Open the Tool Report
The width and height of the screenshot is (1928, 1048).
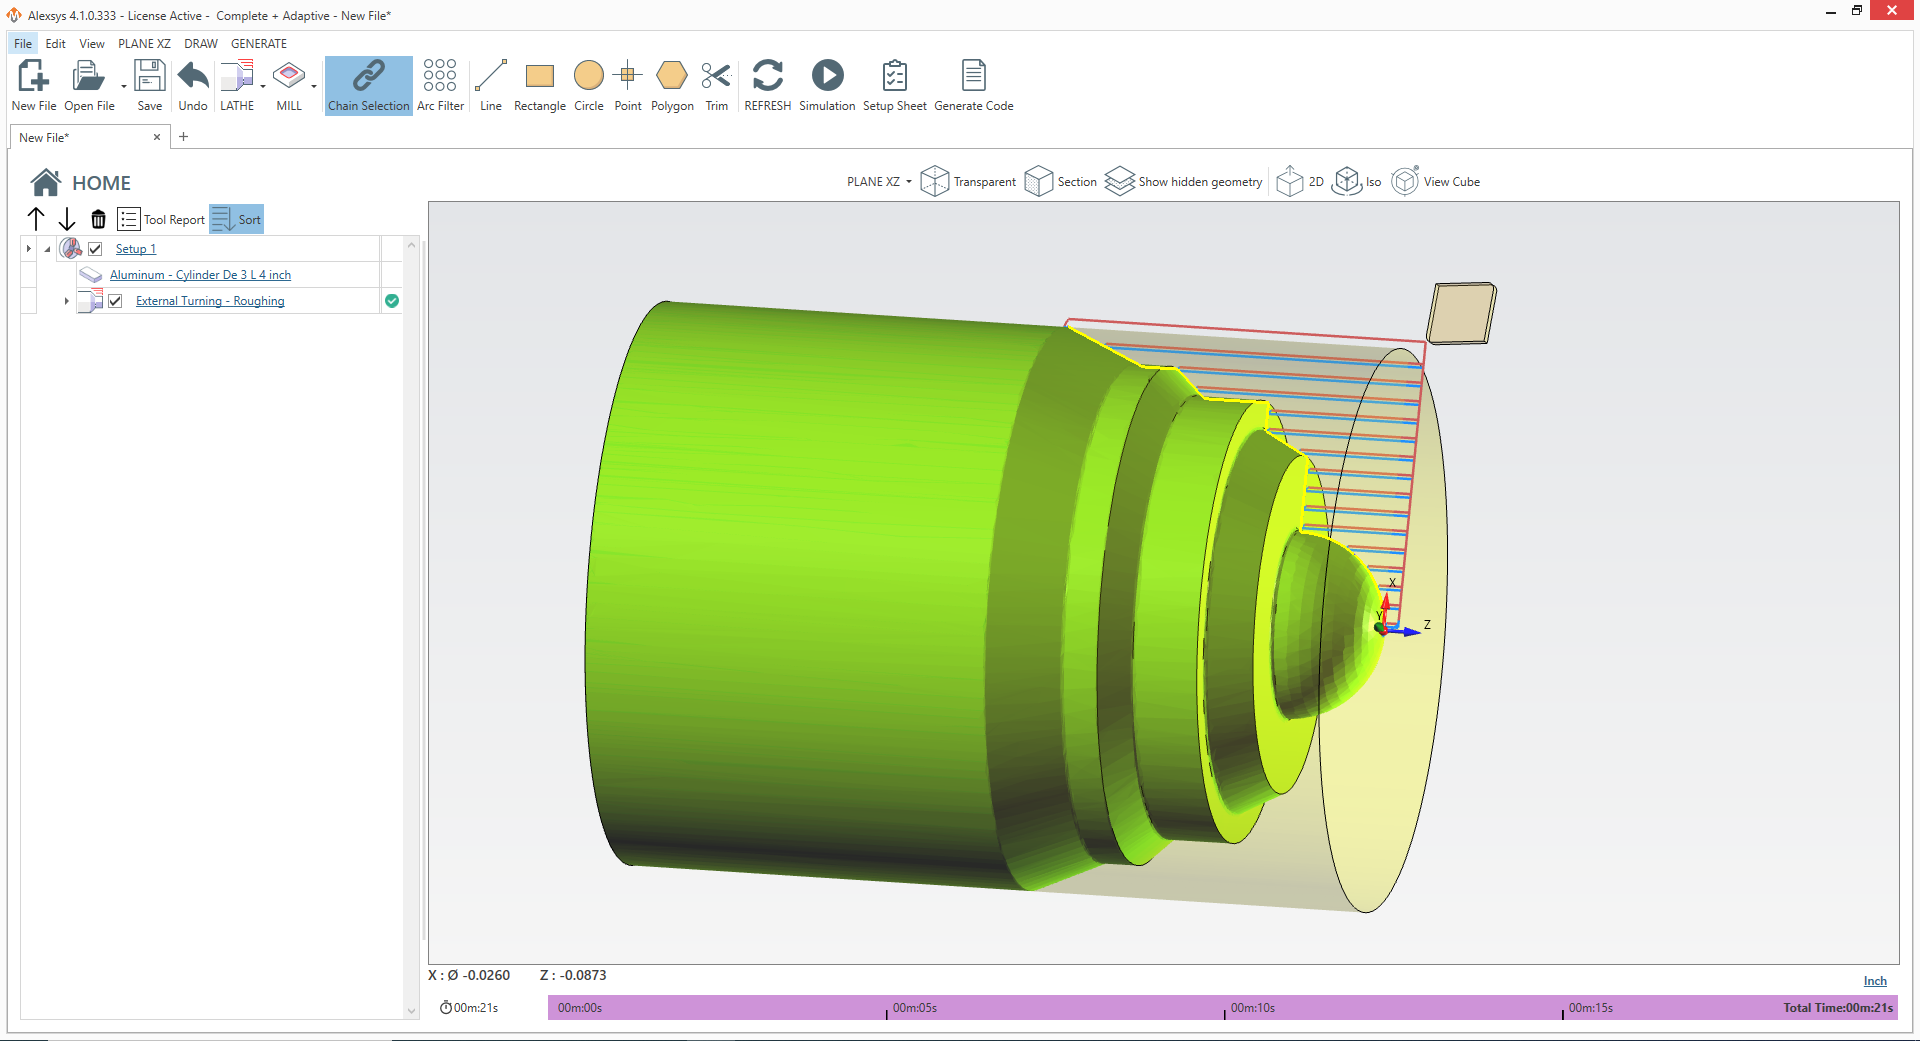[x=161, y=219]
